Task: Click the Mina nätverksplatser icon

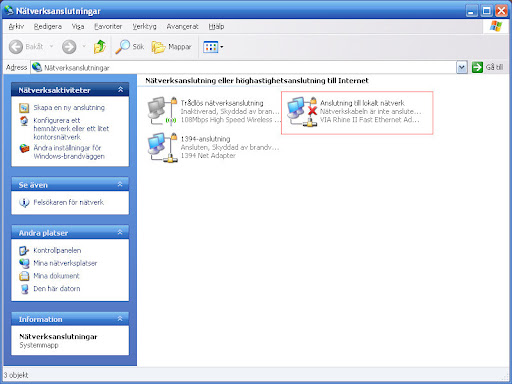Action: coord(24,263)
